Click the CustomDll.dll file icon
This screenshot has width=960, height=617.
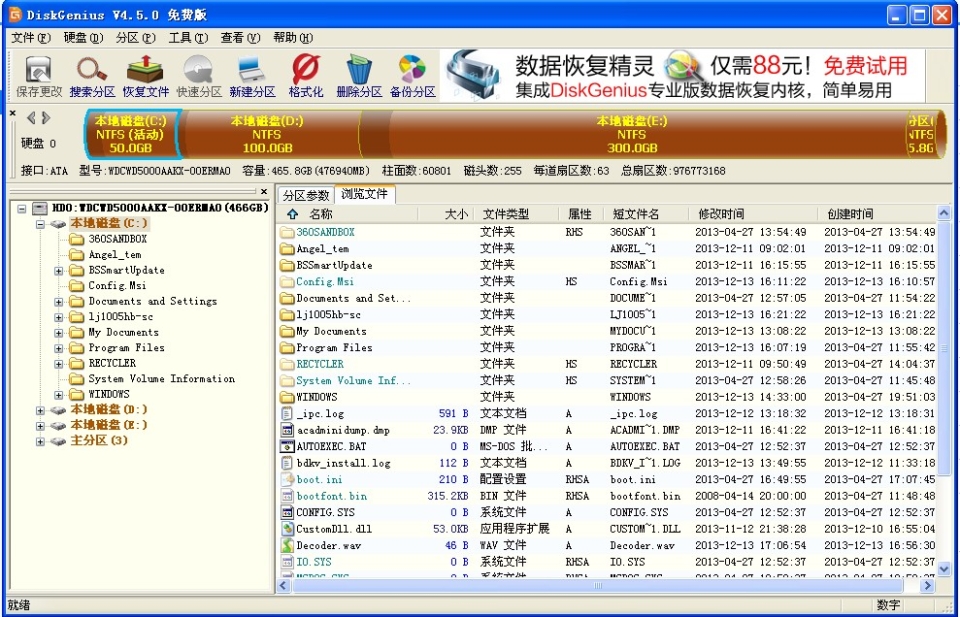click(x=287, y=529)
